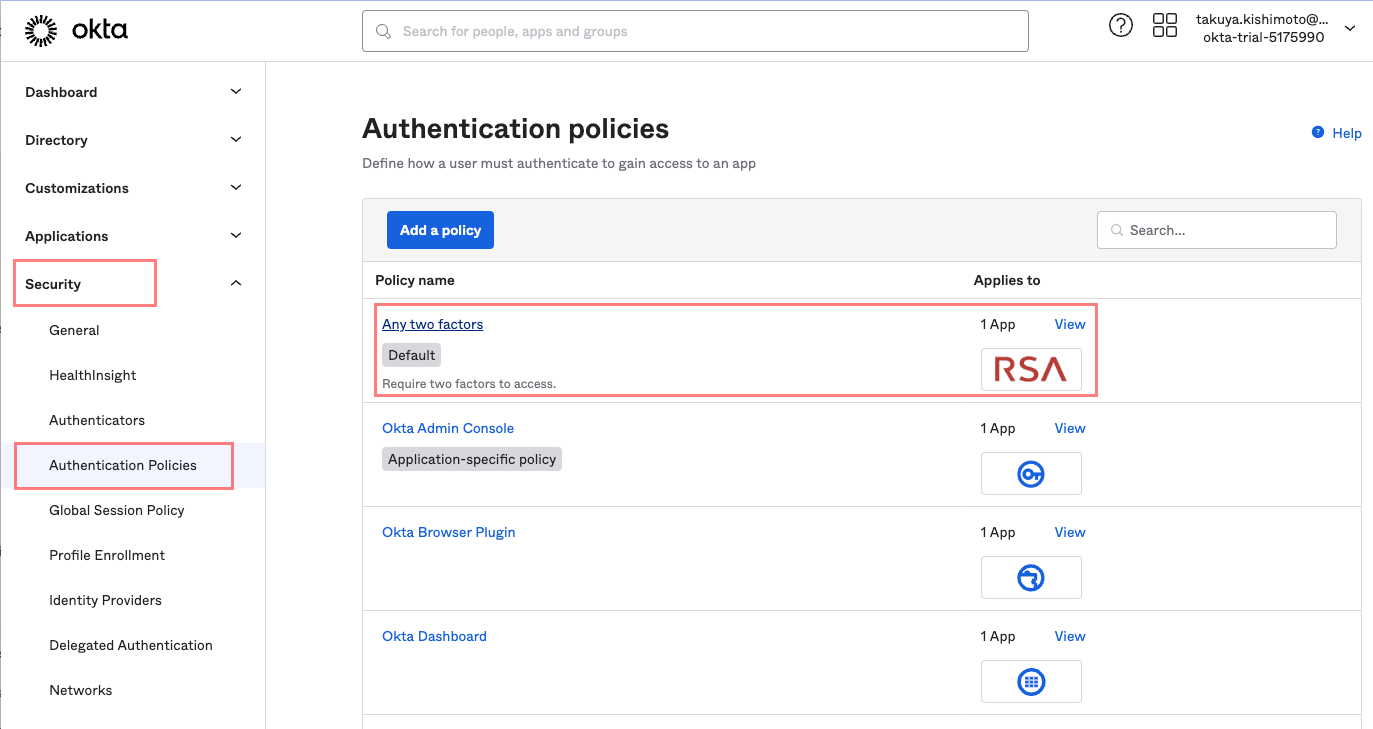Go to Authenticators in the sidebar
This screenshot has width=1373, height=729.
[x=97, y=420]
